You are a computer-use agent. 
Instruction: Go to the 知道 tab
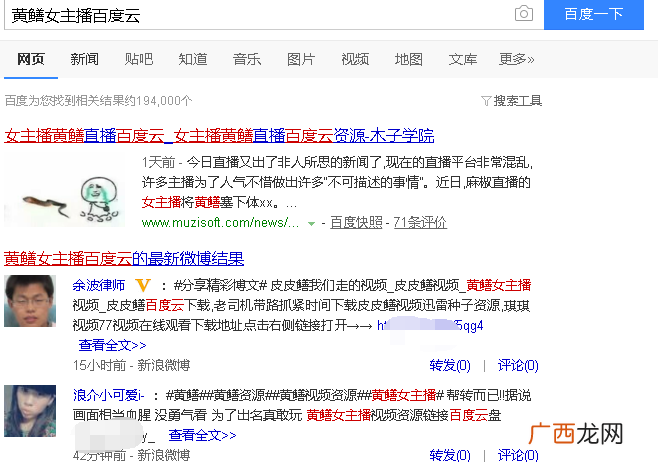(x=193, y=59)
